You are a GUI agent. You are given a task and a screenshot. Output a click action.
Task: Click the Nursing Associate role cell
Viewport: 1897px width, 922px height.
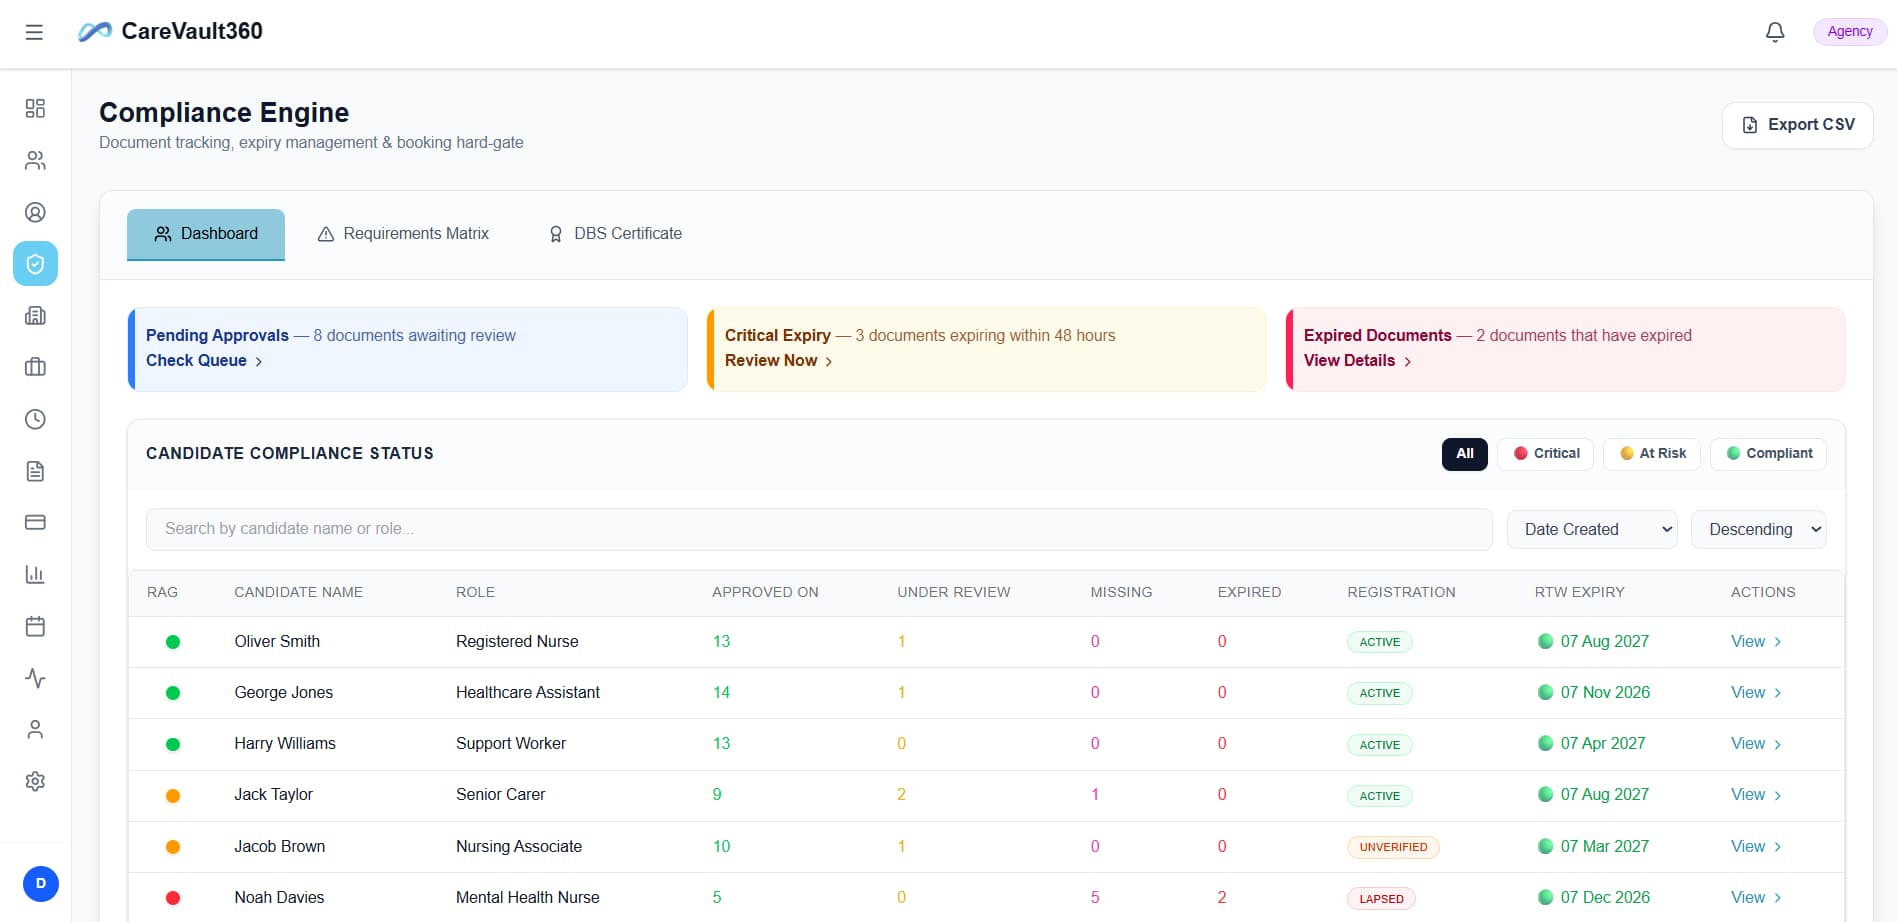(x=519, y=847)
